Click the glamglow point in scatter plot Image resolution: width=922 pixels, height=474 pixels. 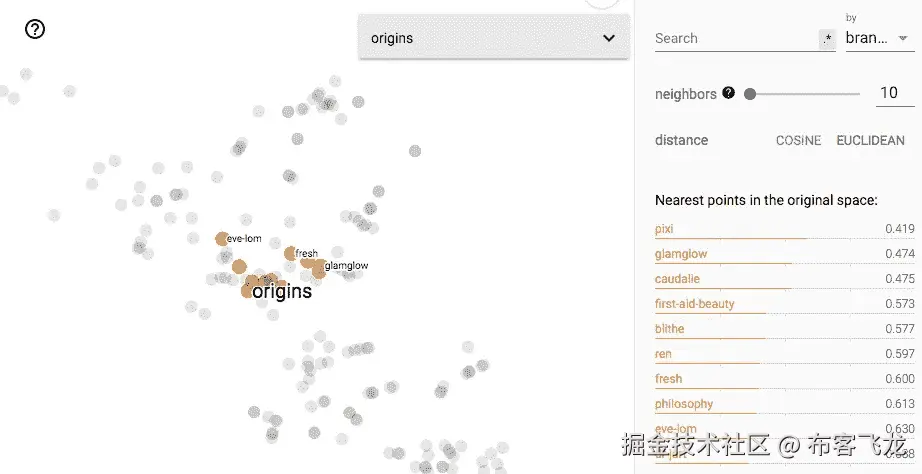pyautogui.click(x=319, y=268)
